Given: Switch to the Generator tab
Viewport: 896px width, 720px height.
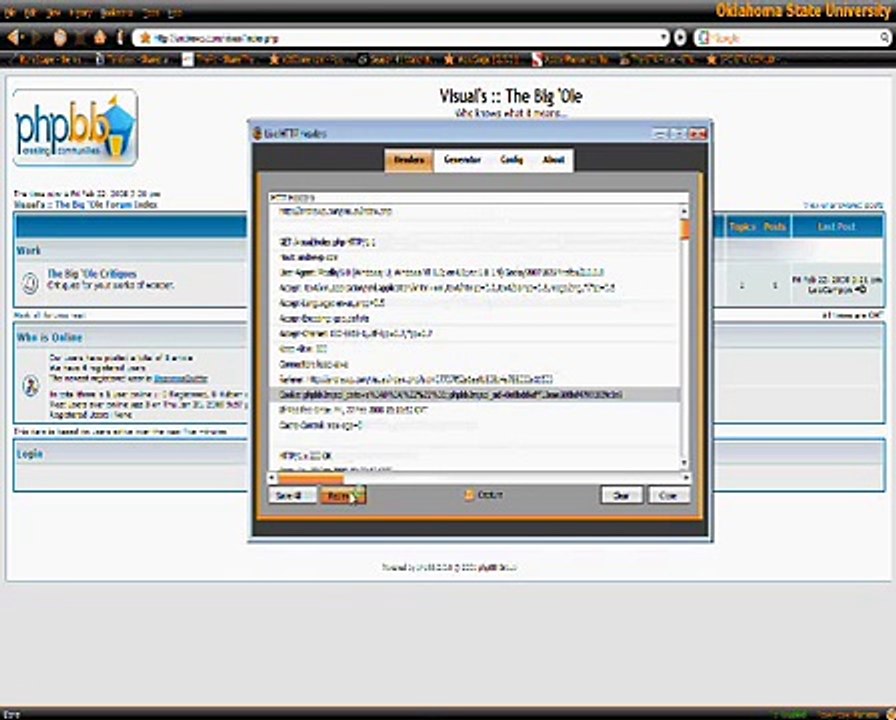Looking at the screenshot, I should 462,160.
